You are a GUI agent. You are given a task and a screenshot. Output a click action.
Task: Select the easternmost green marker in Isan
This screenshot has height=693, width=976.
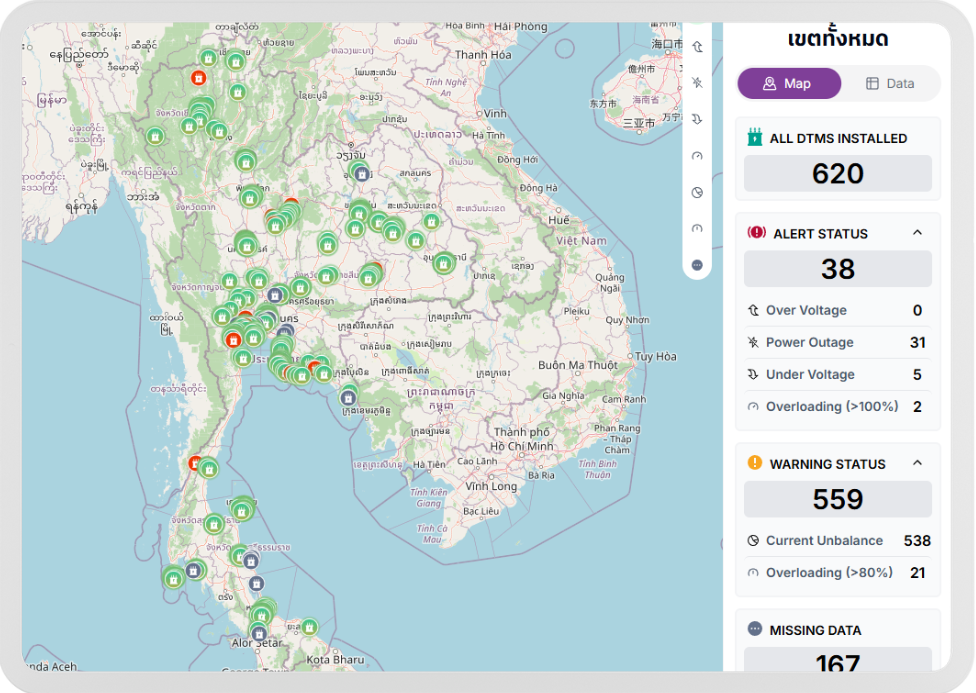pos(443,264)
